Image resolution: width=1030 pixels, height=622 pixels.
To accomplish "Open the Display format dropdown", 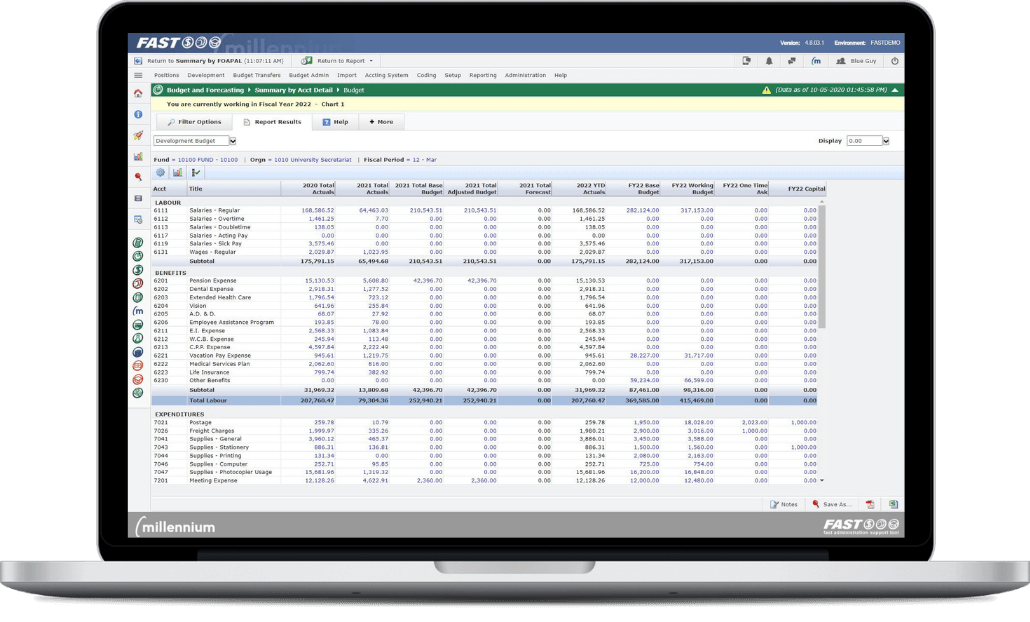I will [885, 141].
